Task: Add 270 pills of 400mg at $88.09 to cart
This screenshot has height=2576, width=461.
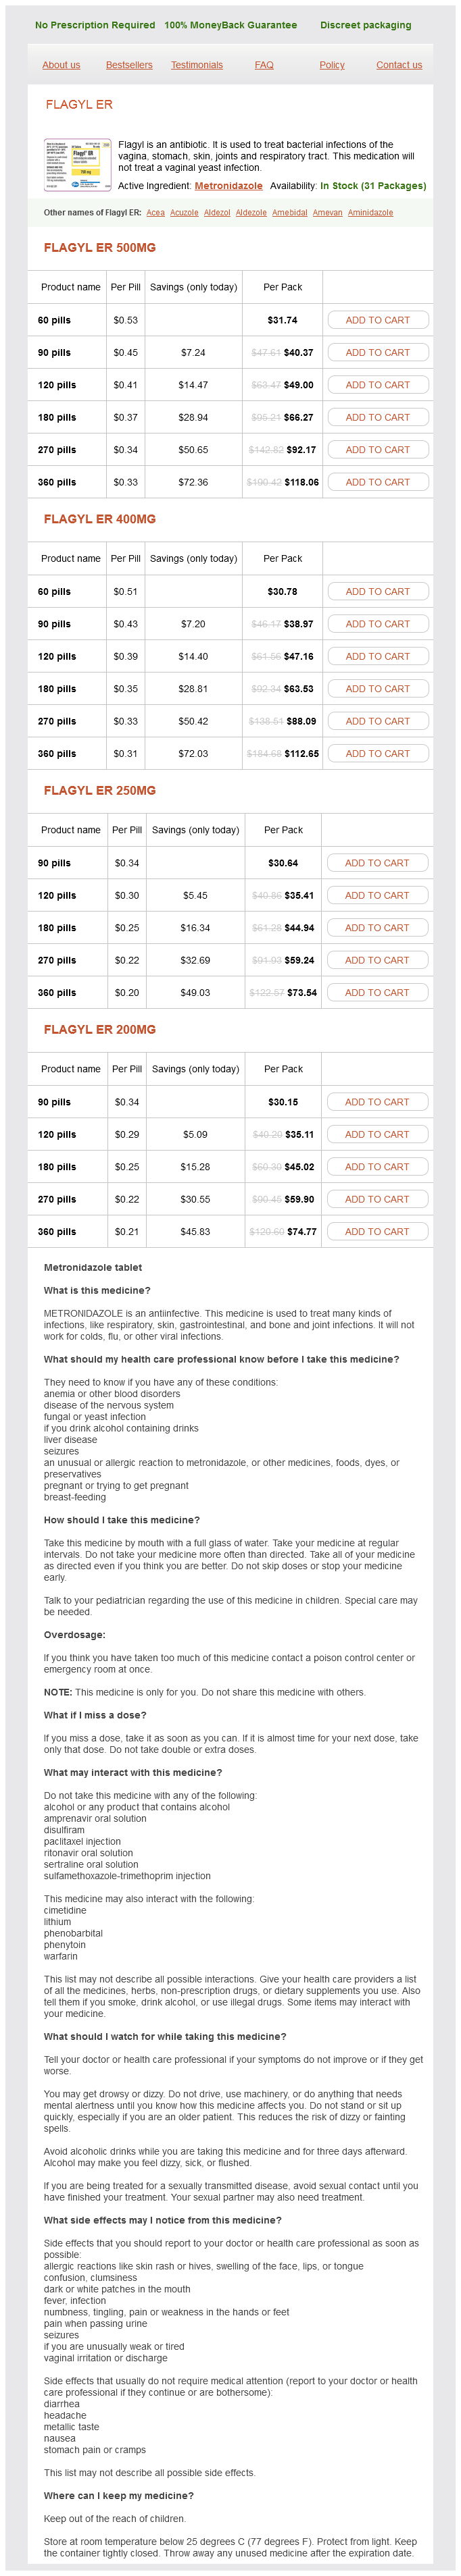Action: point(377,721)
